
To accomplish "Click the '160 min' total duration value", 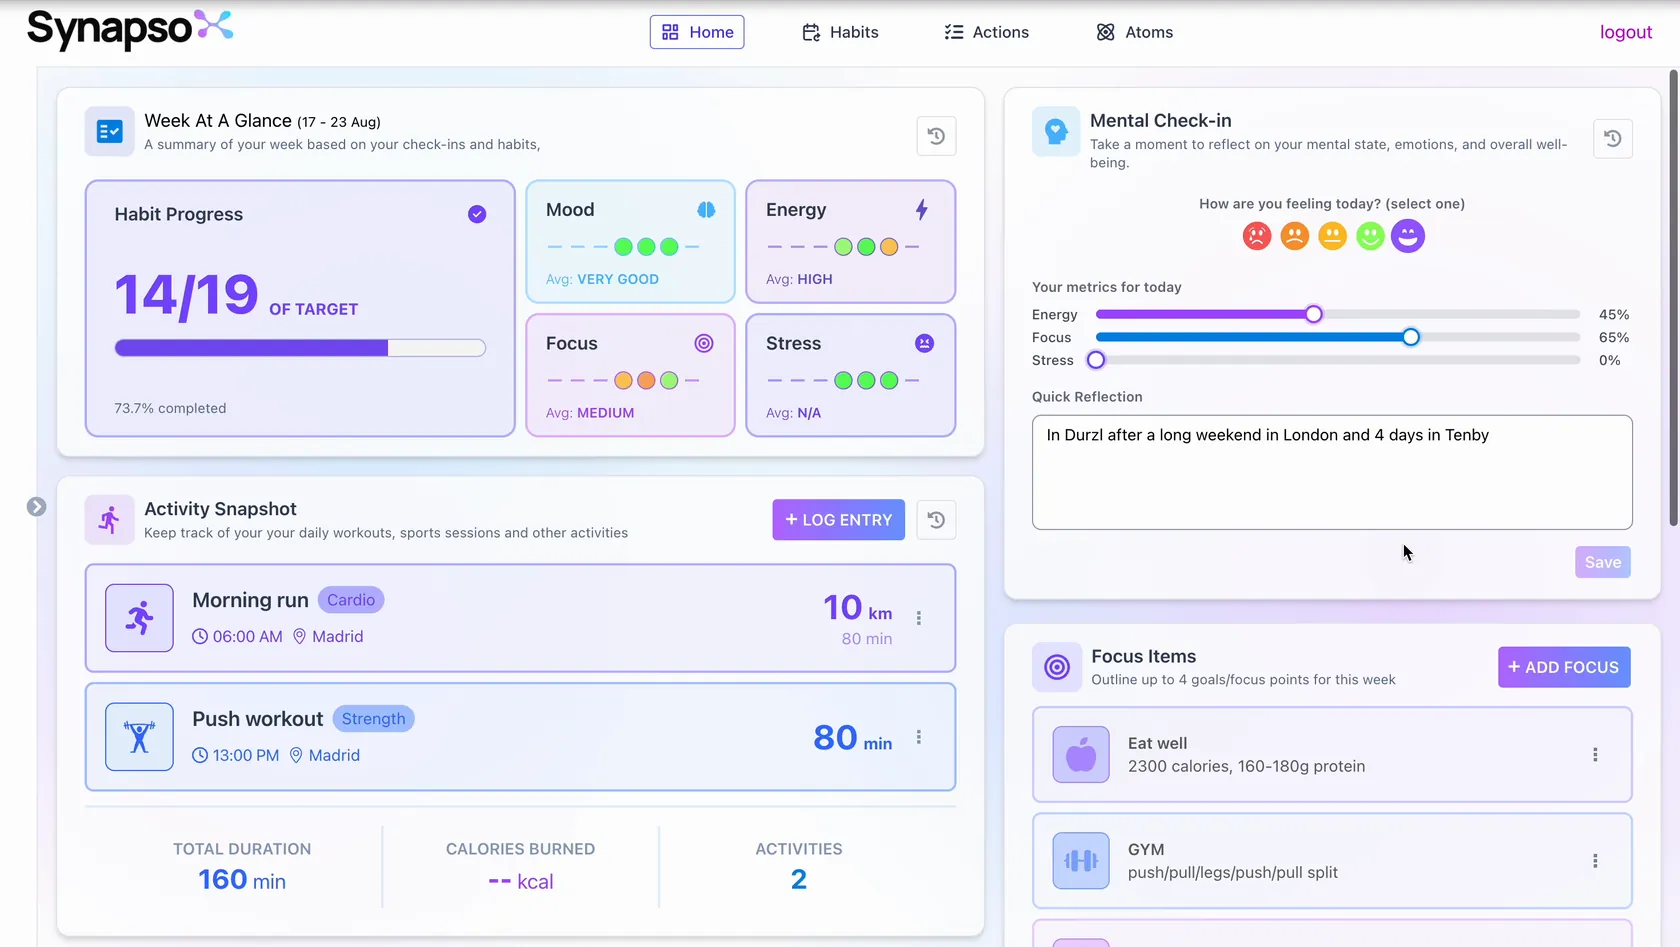I will tap(242, 880).
